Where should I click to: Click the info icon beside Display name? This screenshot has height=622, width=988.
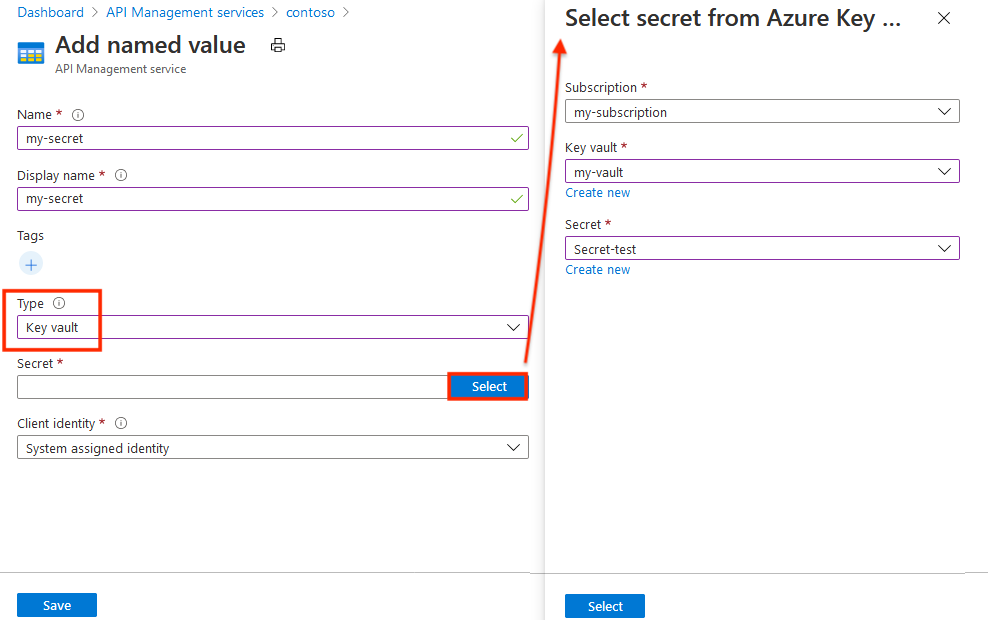121,175
